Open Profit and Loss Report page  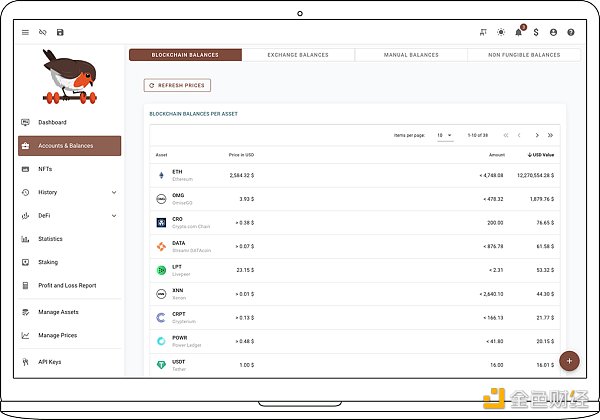click(x=67, y=285)
